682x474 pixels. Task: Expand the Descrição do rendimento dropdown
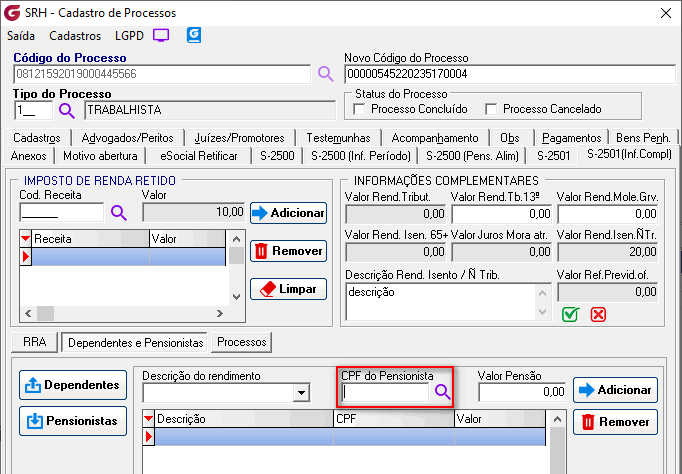click(x=301, y=394)
